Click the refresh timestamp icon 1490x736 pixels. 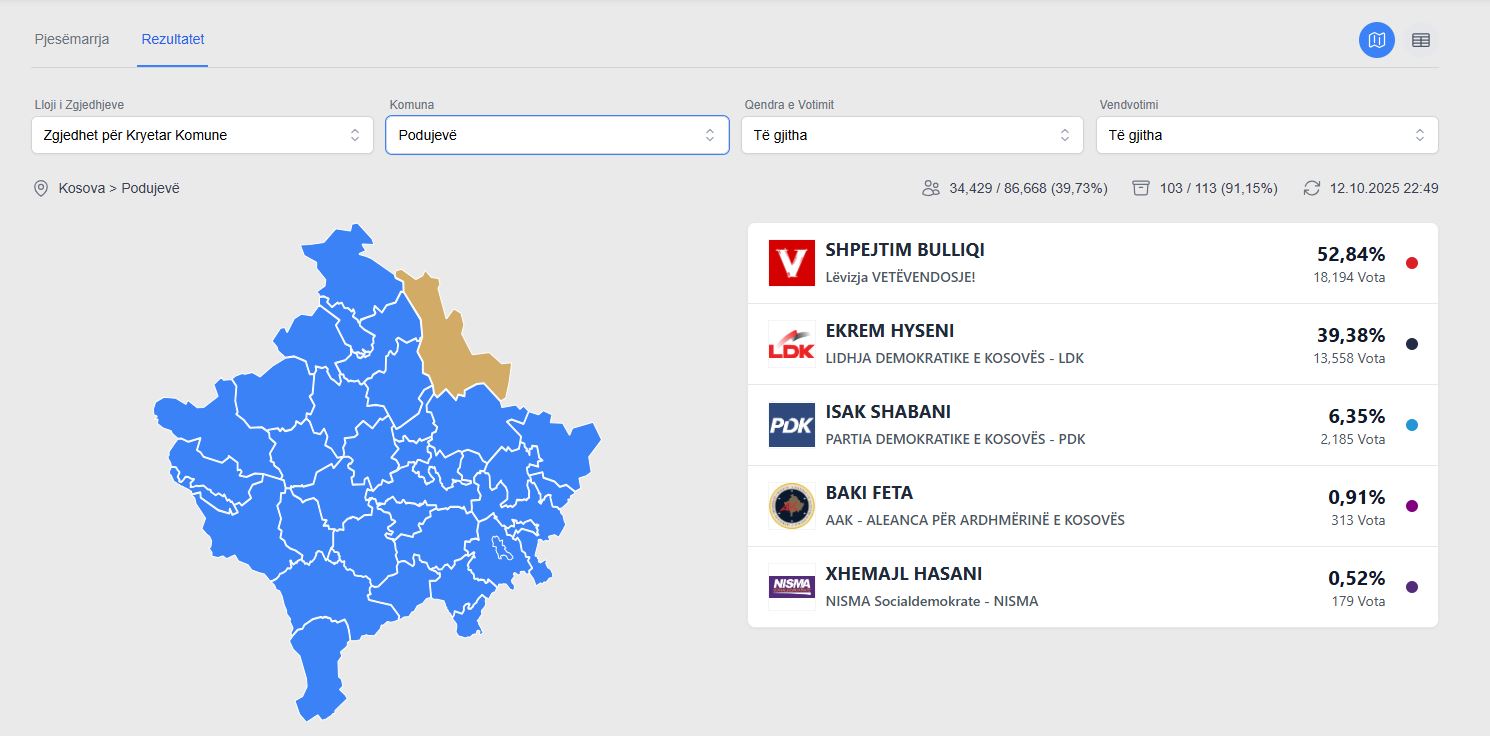[1312, 188]
